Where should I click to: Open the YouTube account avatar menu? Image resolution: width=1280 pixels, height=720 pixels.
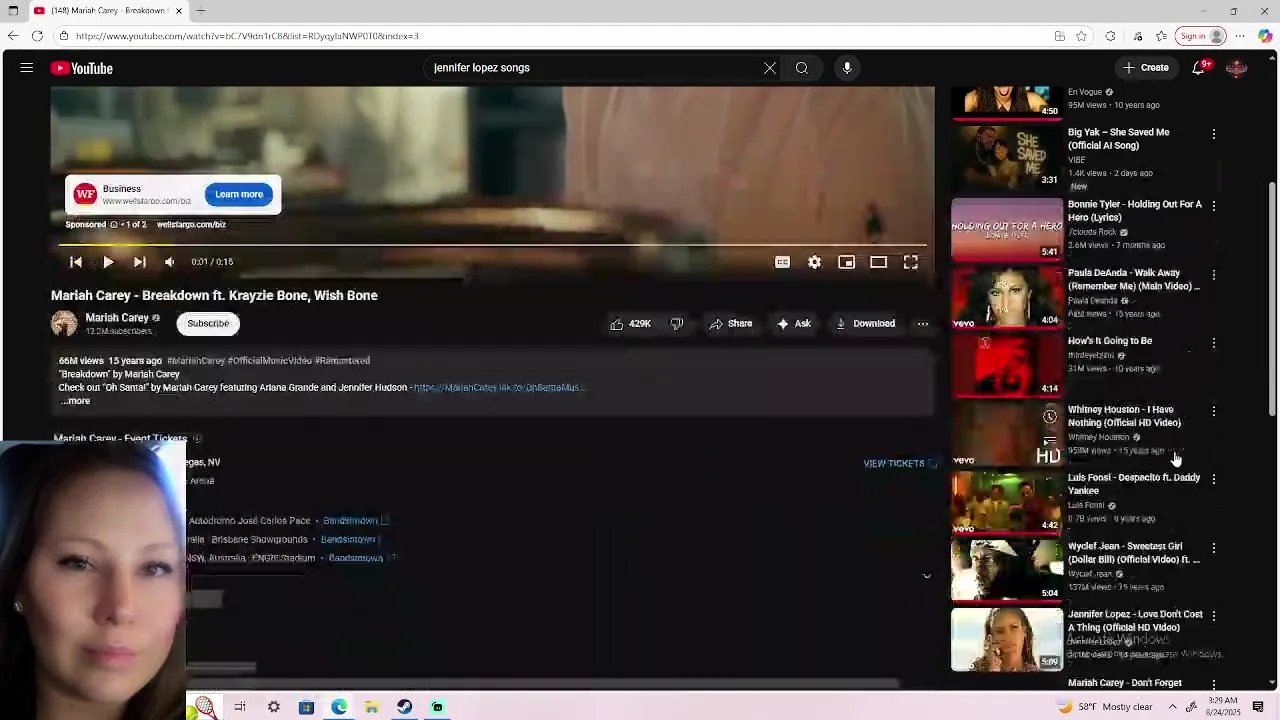[x=1237, y=68]
